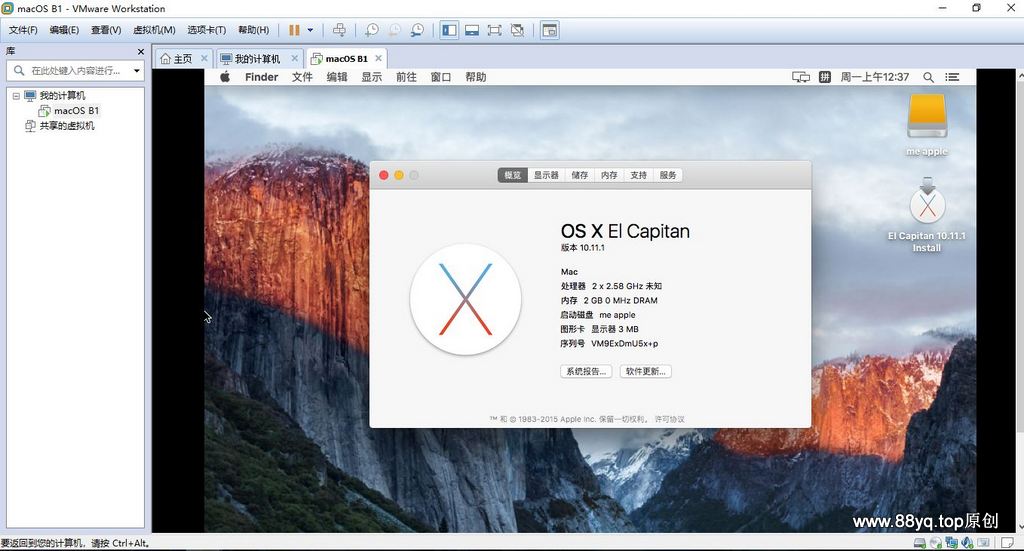
Task: Open the macOS 窗口 menu
Action: (441, 77)
